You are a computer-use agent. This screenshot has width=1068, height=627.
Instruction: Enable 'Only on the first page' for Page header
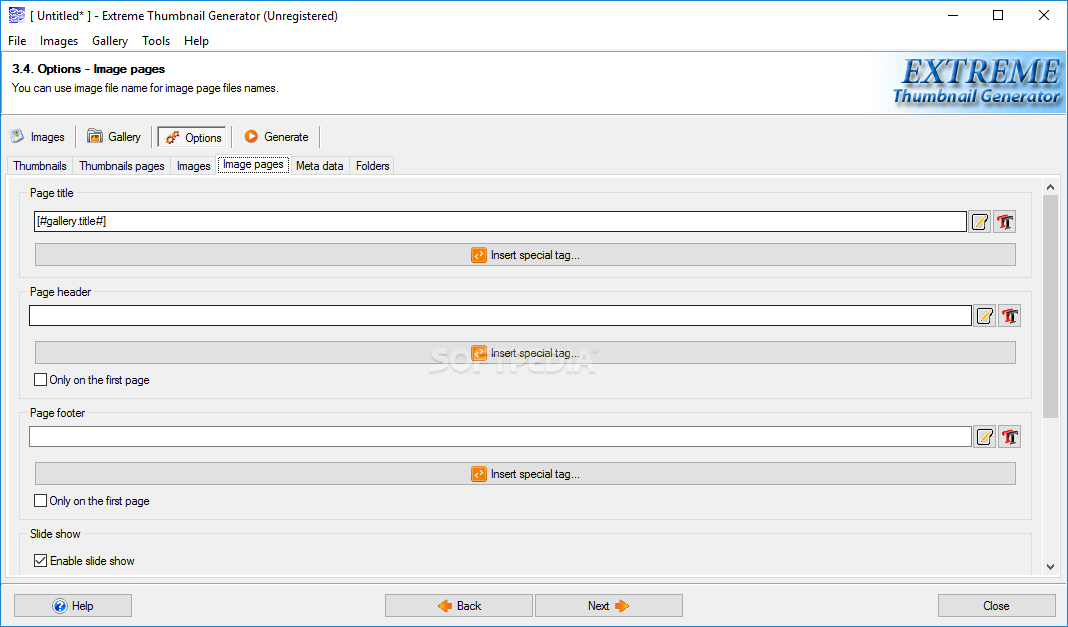pyautogui.click(x=41, y=380)
